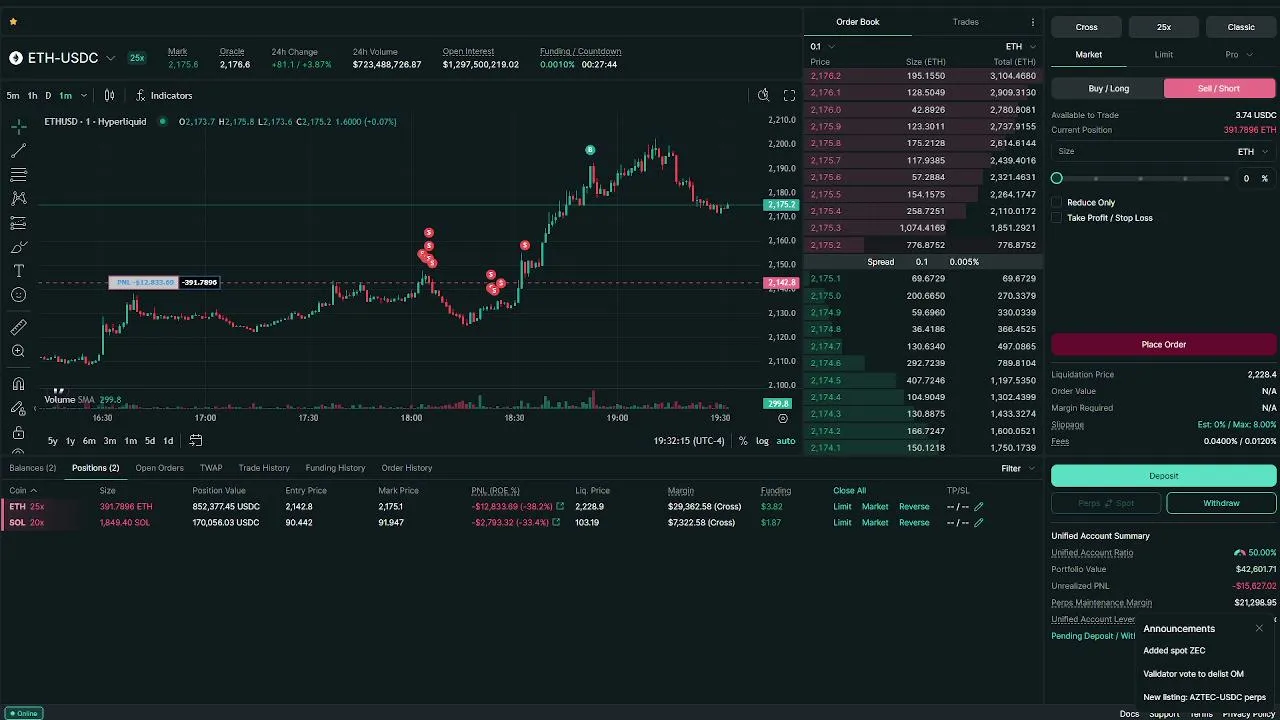Open the Funding History tab
The image size is (1280, 720).
pos(335,468)
